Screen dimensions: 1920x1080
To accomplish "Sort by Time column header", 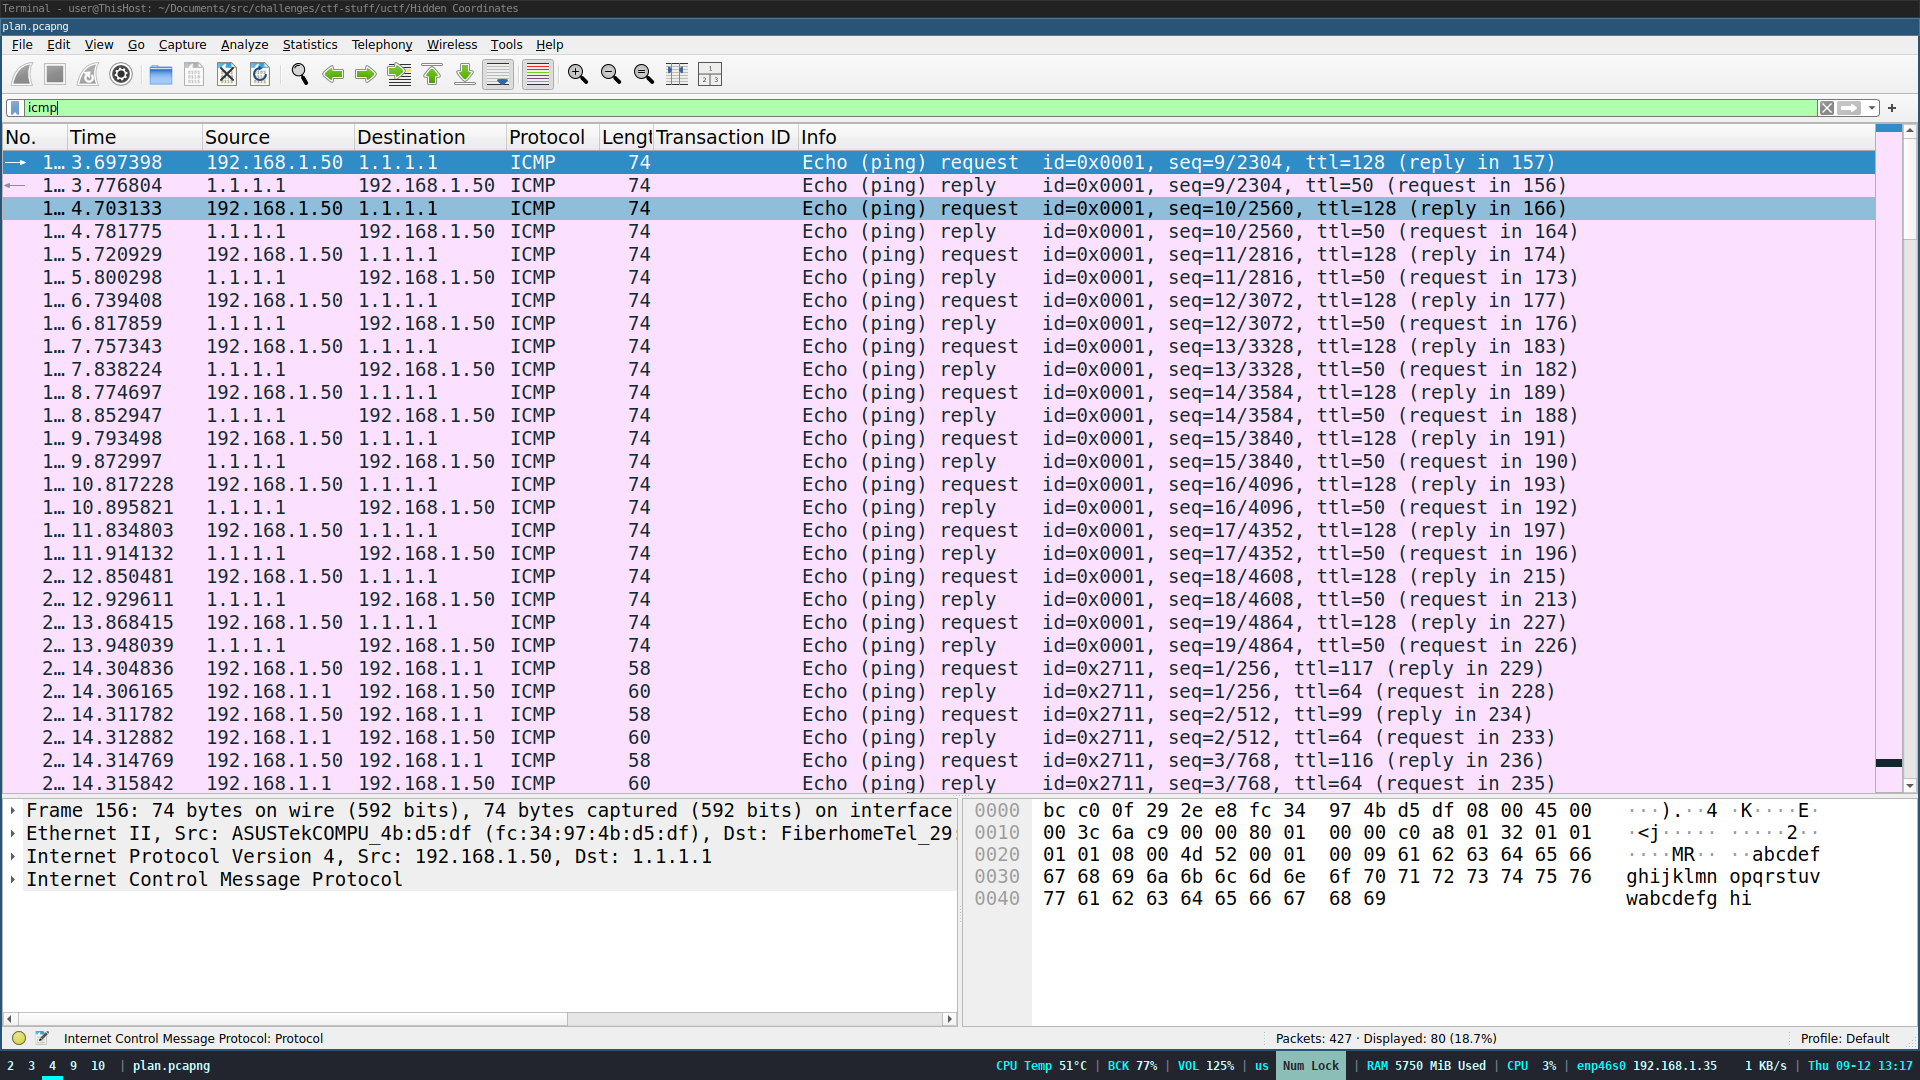I will pyautogui.click(x=134, y=137).
